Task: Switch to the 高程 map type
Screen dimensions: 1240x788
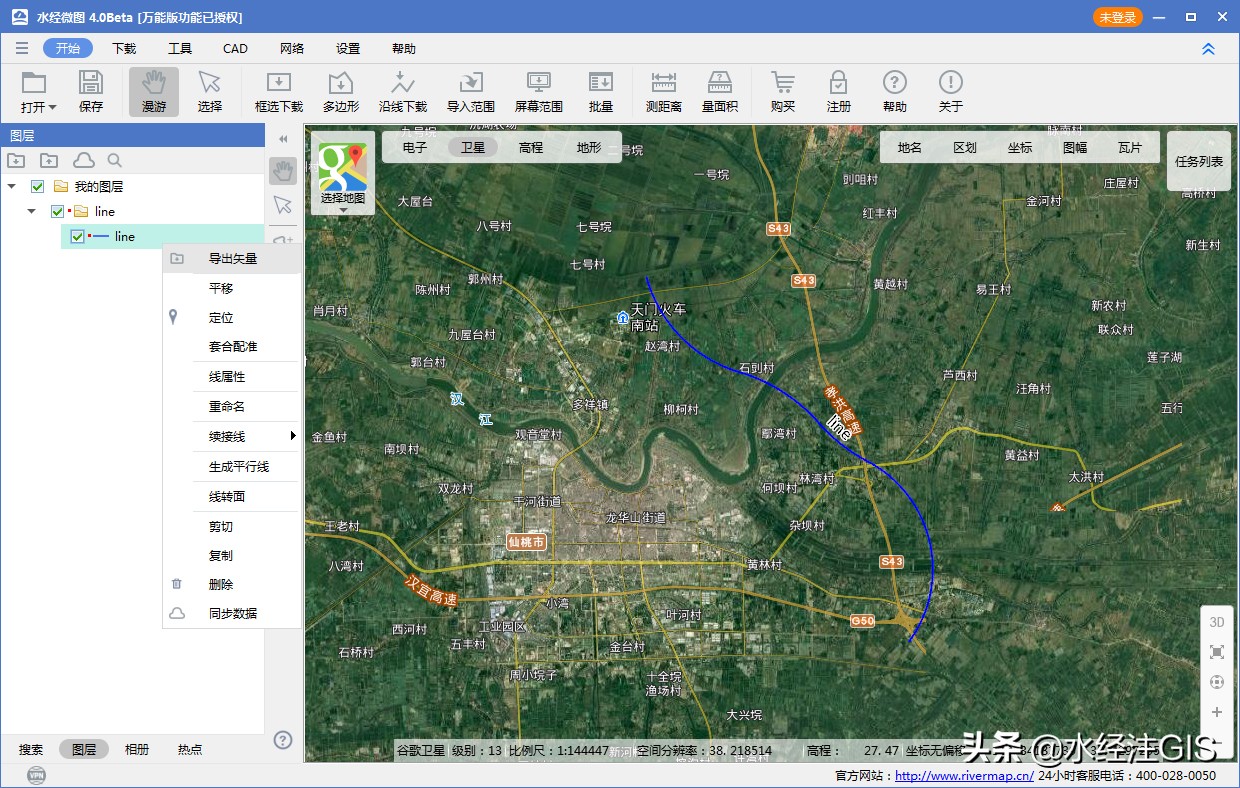Action: (x=531, y=147)
